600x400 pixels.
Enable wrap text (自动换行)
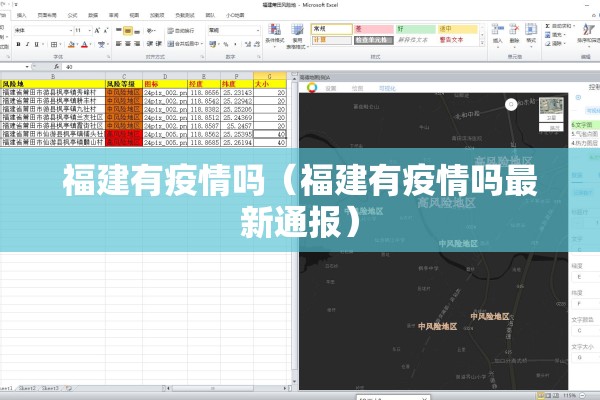[181, 31]
